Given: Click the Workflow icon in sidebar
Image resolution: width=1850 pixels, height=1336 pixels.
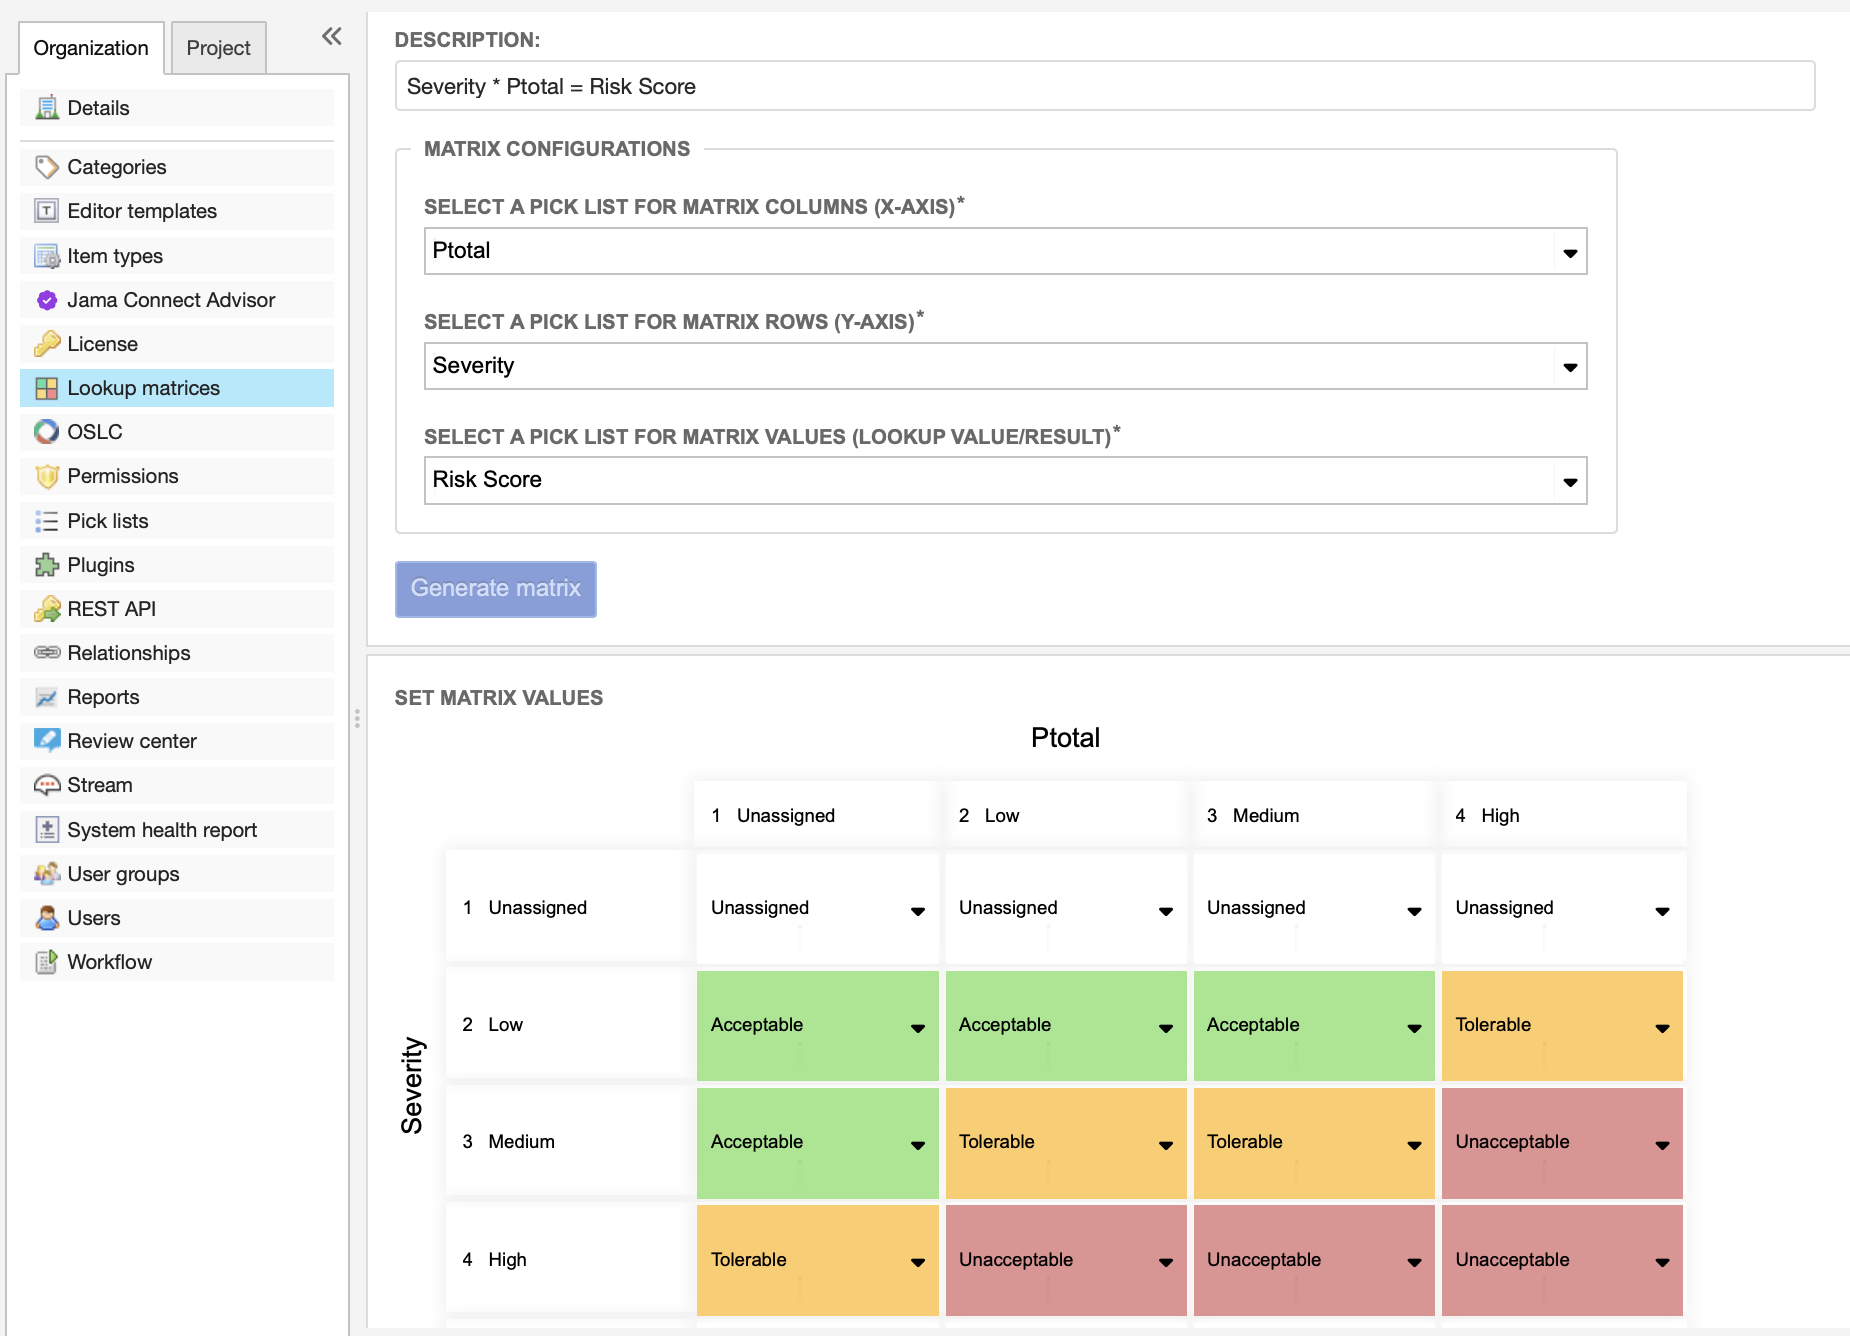Looking at the screenshot, I should coord(46,962).
